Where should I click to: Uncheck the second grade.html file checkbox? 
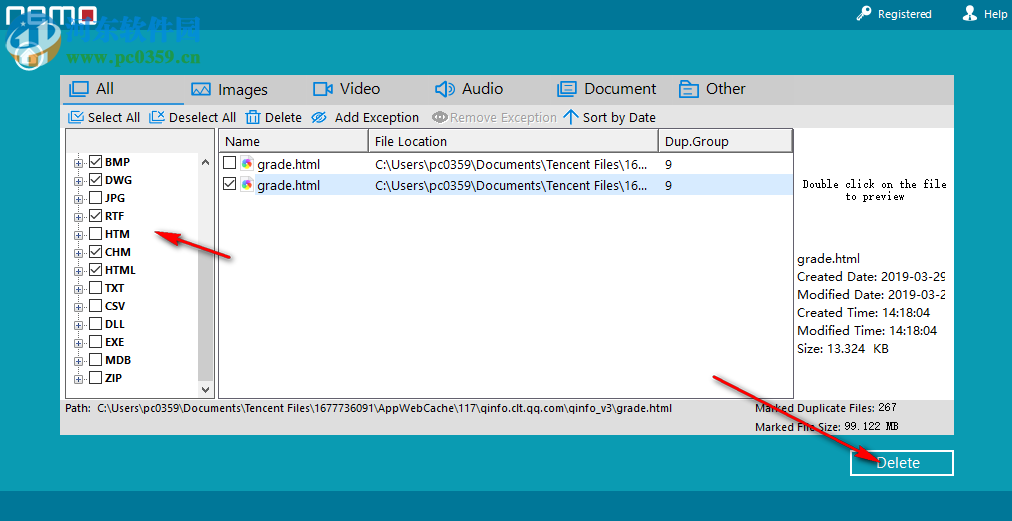click(x=229, y=185)
